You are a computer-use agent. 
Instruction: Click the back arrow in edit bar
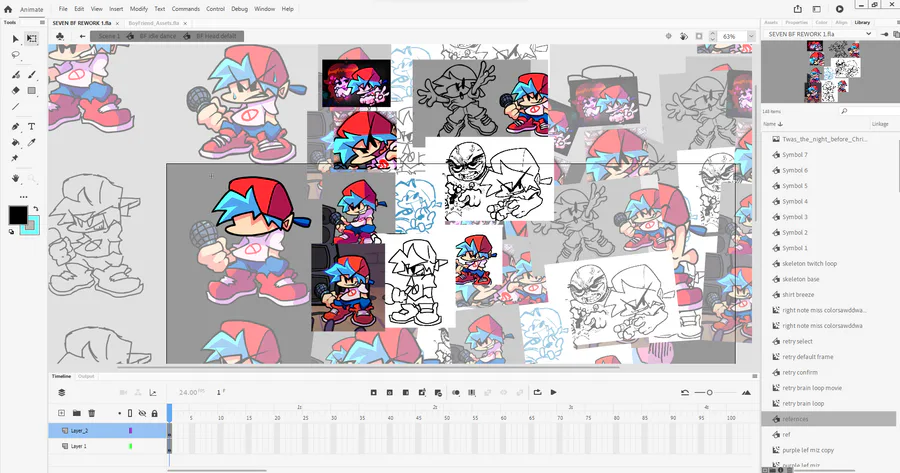[83, 36]
